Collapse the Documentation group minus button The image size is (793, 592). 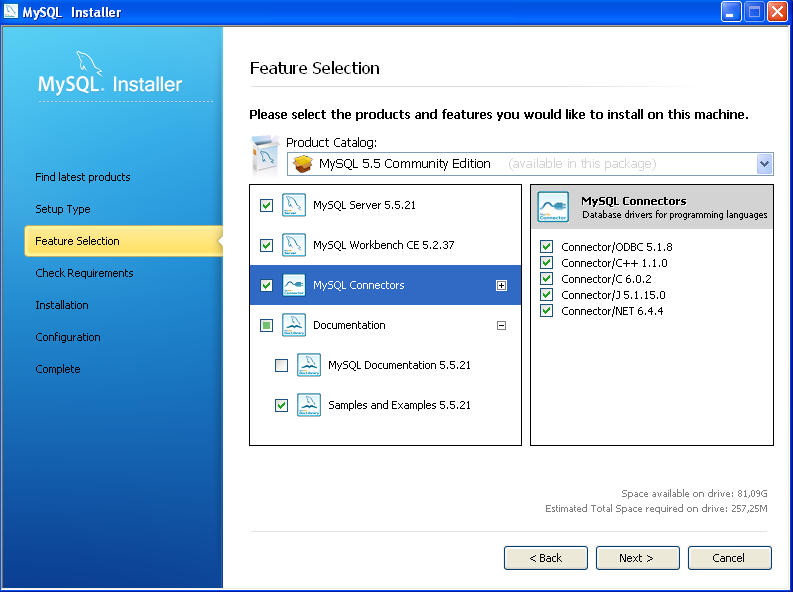pos(501,326)
